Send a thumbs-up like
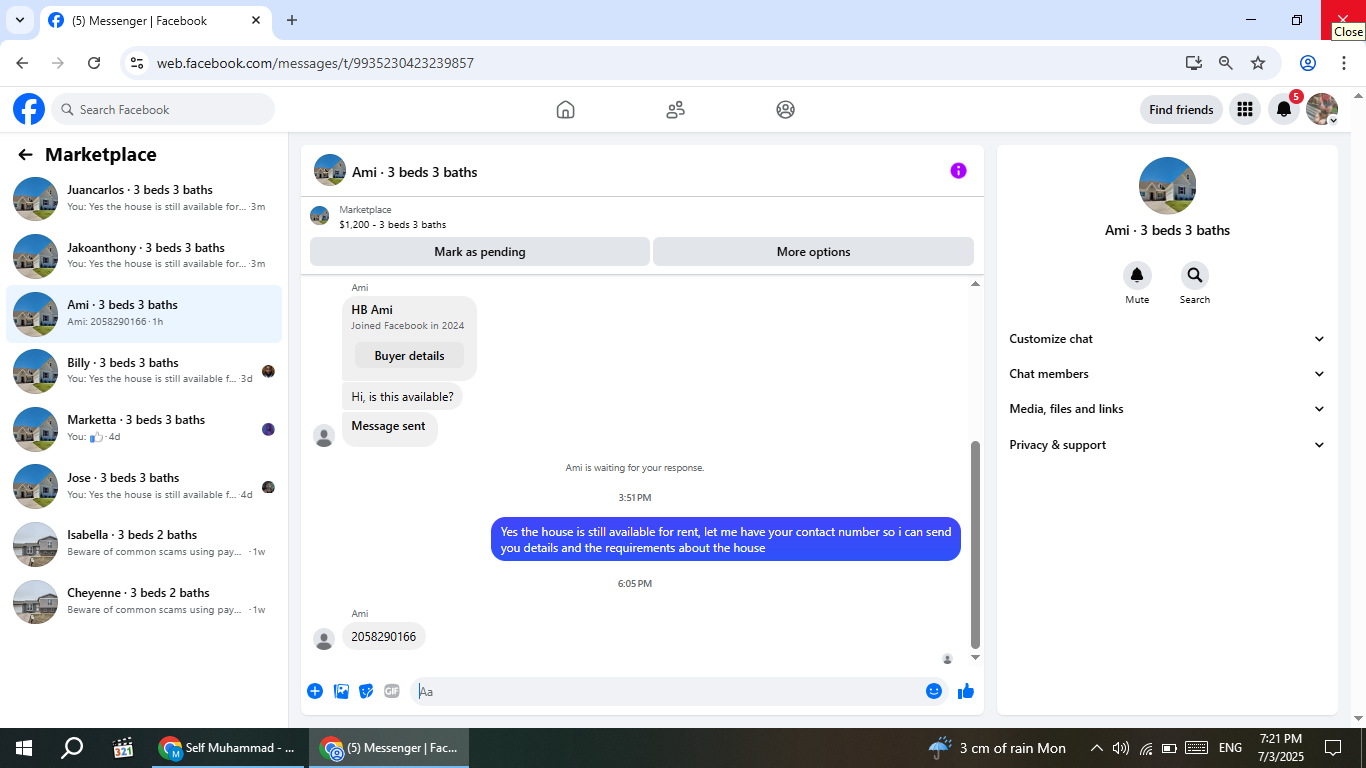The image size is (1366, 768). click(966, 691)
